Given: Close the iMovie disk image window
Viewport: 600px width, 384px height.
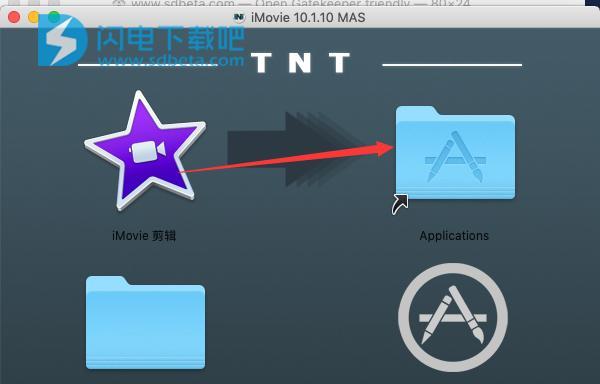Looking at the screenshot, I should click(14, 17).
